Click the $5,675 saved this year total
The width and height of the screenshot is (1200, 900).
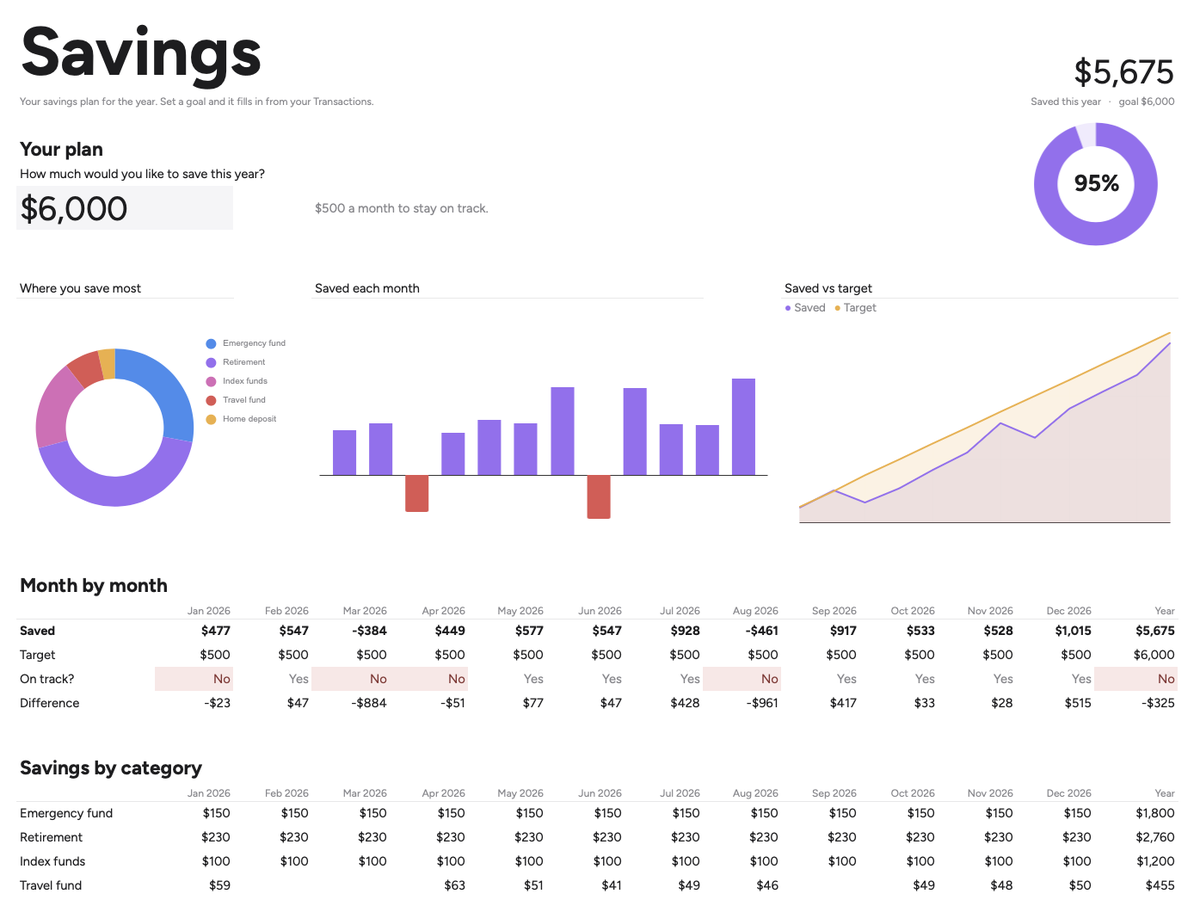[x=1123, y=72]
